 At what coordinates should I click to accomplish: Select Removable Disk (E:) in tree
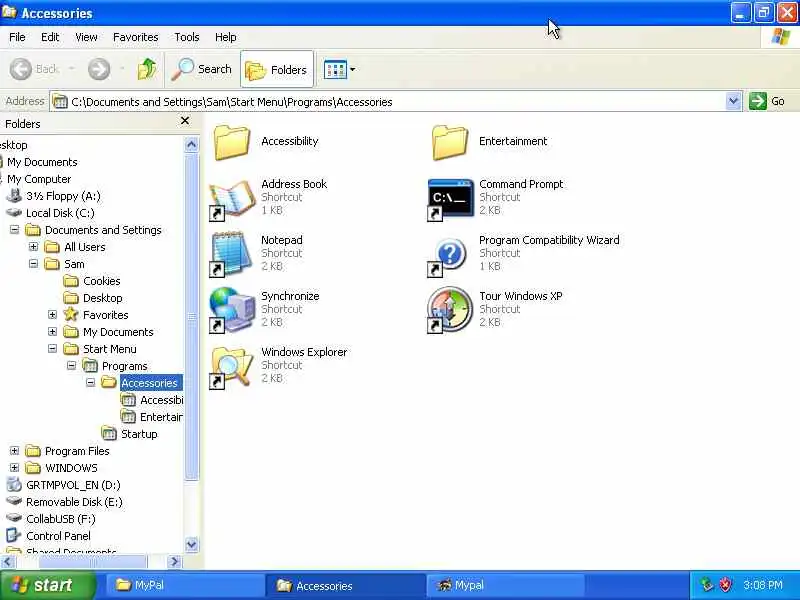coord(74,502)
